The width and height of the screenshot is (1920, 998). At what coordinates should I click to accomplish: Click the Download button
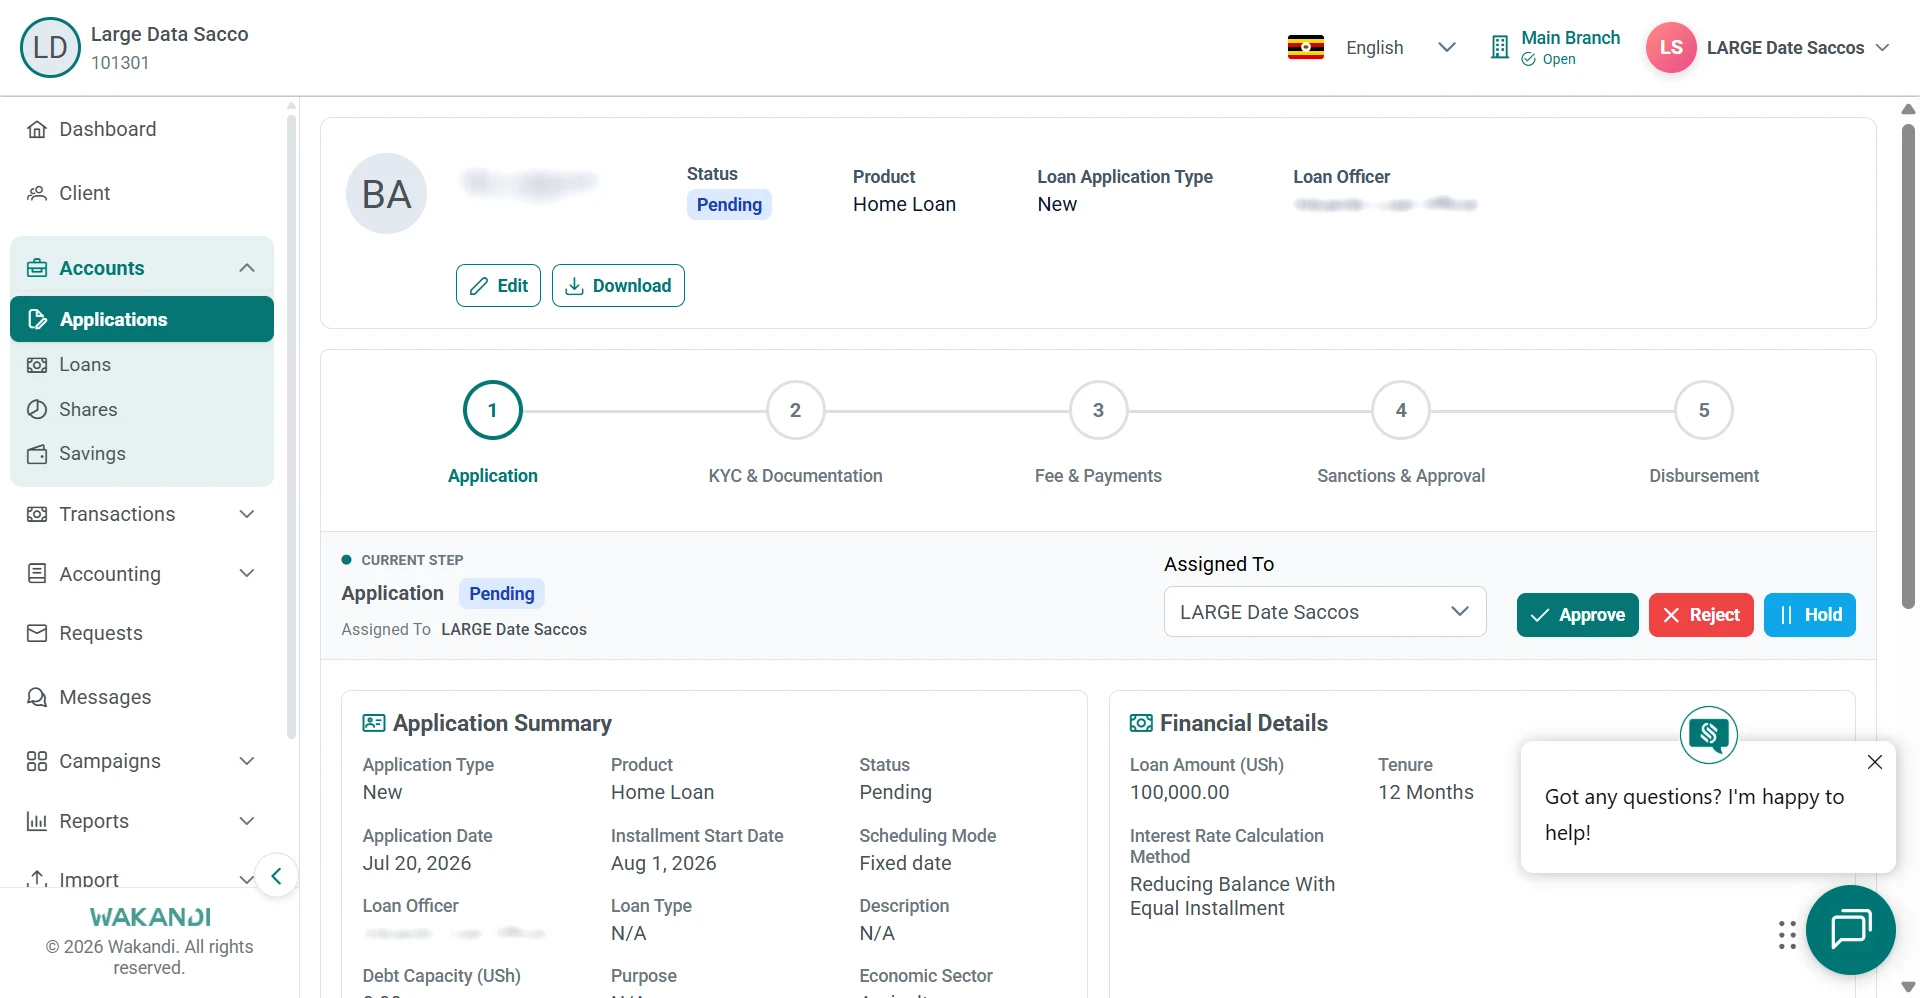click(618, 286)
